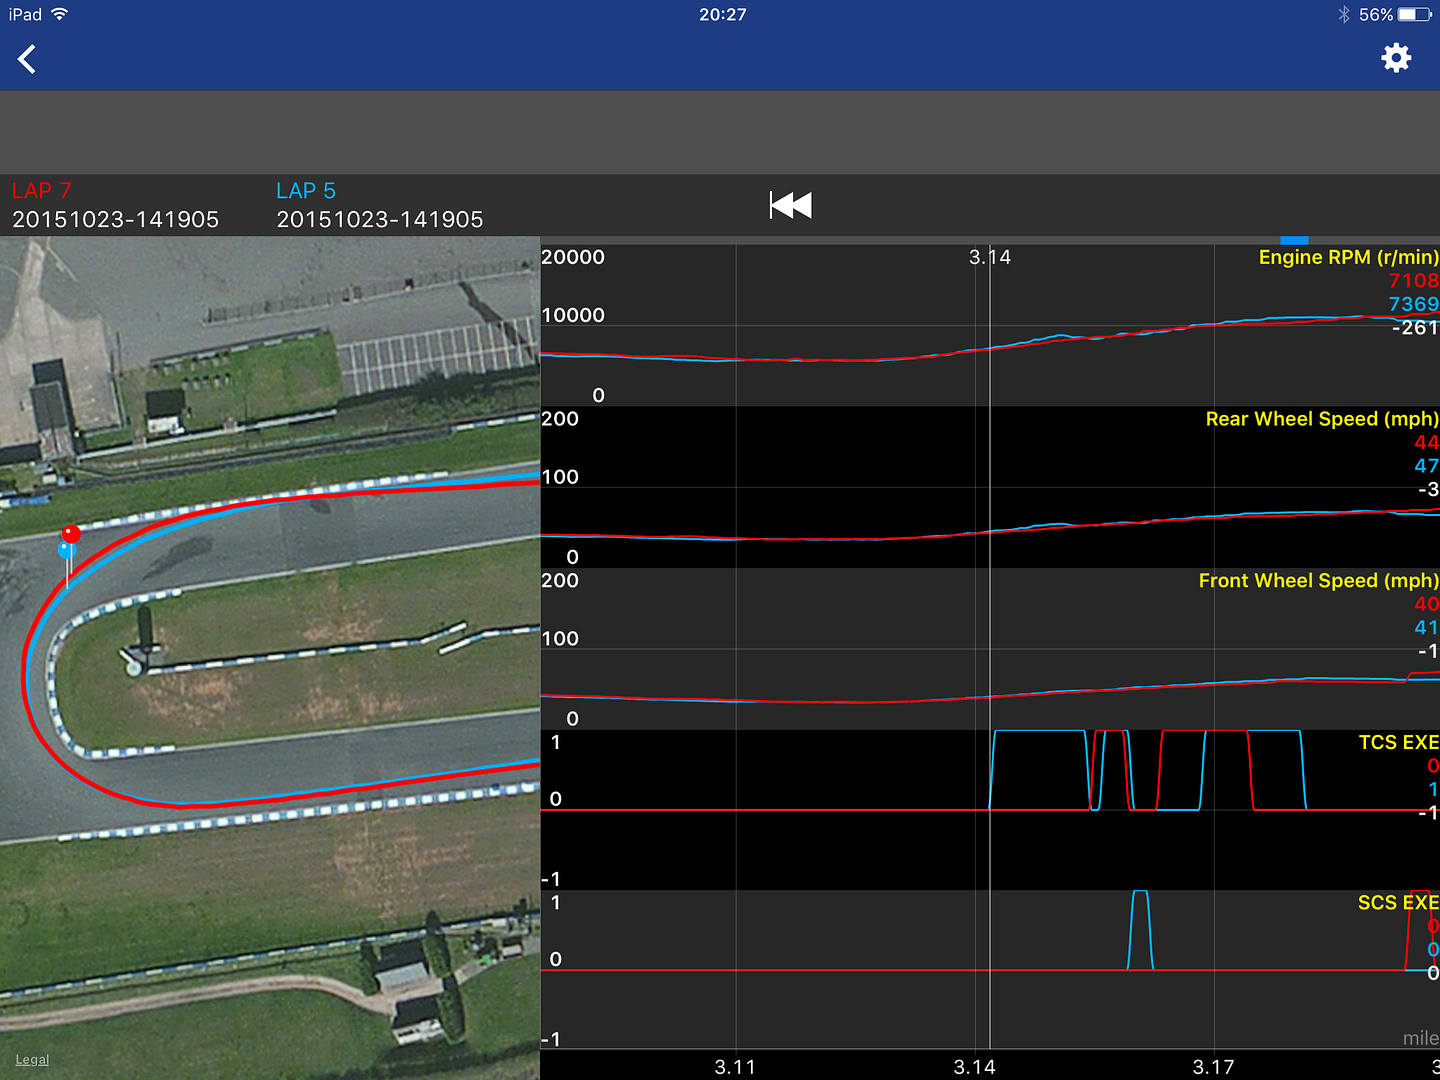Tap the back arrow icon
The image size is (1440, 1080).
pyautogui.click(x=27, y=59)
